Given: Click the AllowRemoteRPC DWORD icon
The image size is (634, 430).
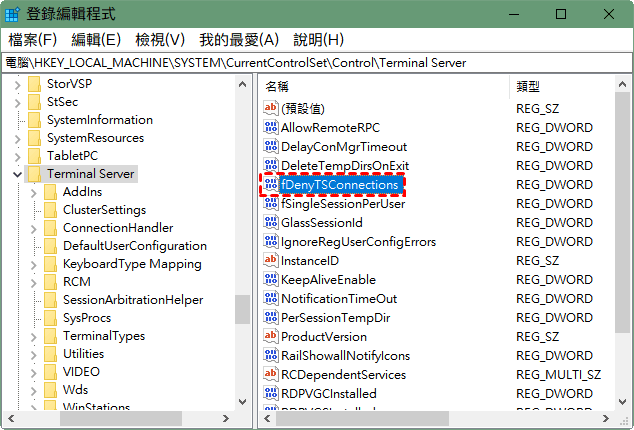Looking at the screenshot, I should click(270, 128).
